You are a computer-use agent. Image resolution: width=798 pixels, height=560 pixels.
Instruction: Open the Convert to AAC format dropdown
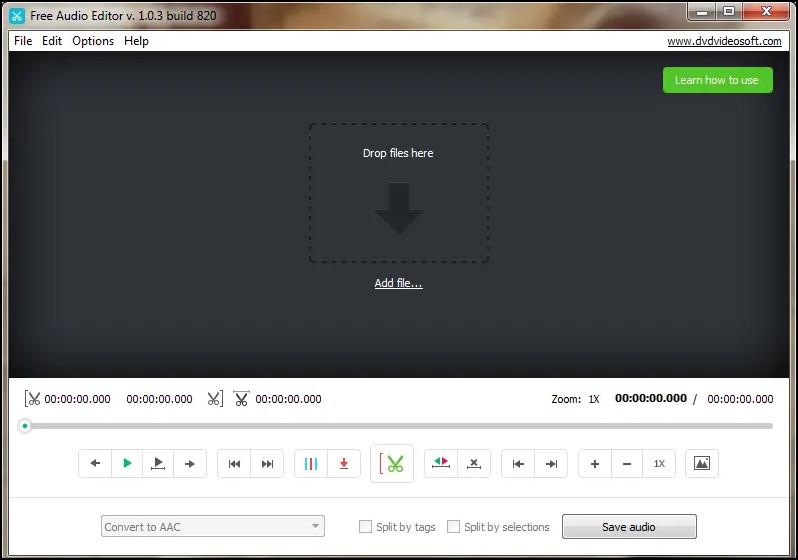(x=213, y=526)
